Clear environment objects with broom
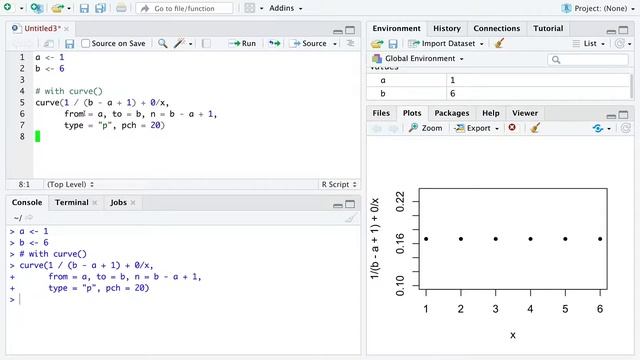 pyautogui.click(x=499, y=43)
